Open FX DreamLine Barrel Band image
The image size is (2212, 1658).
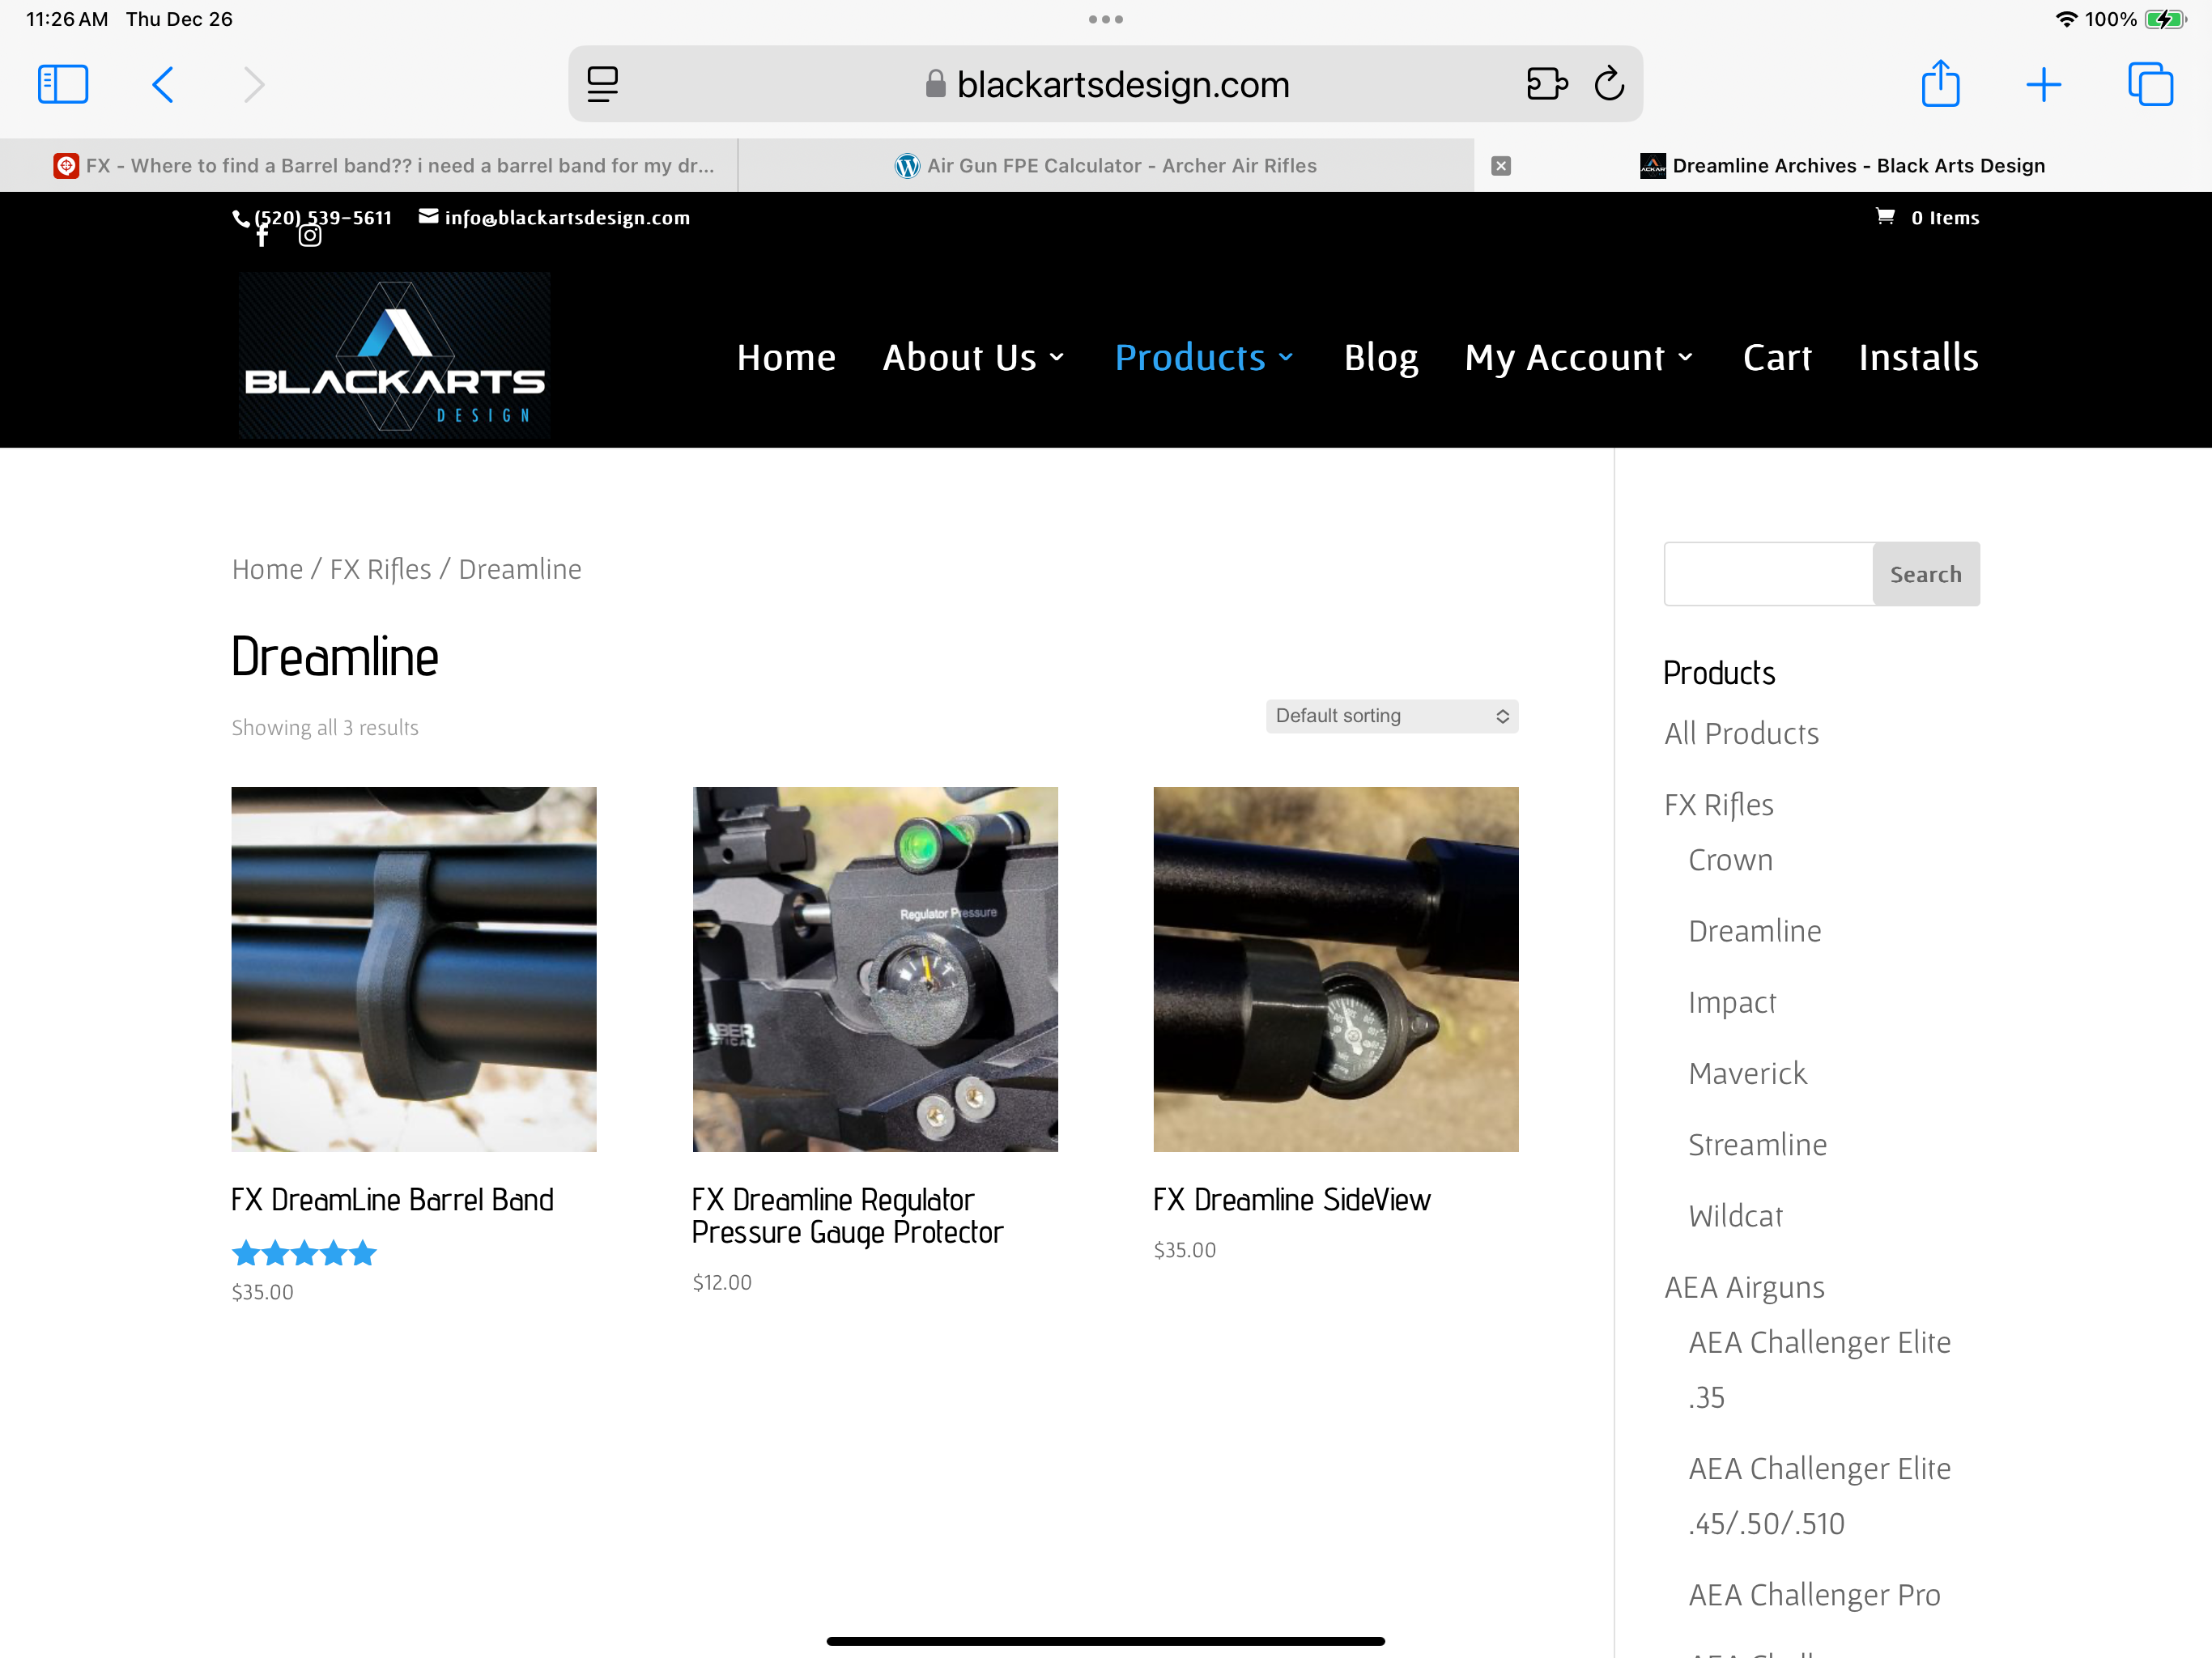click(414, 969)
